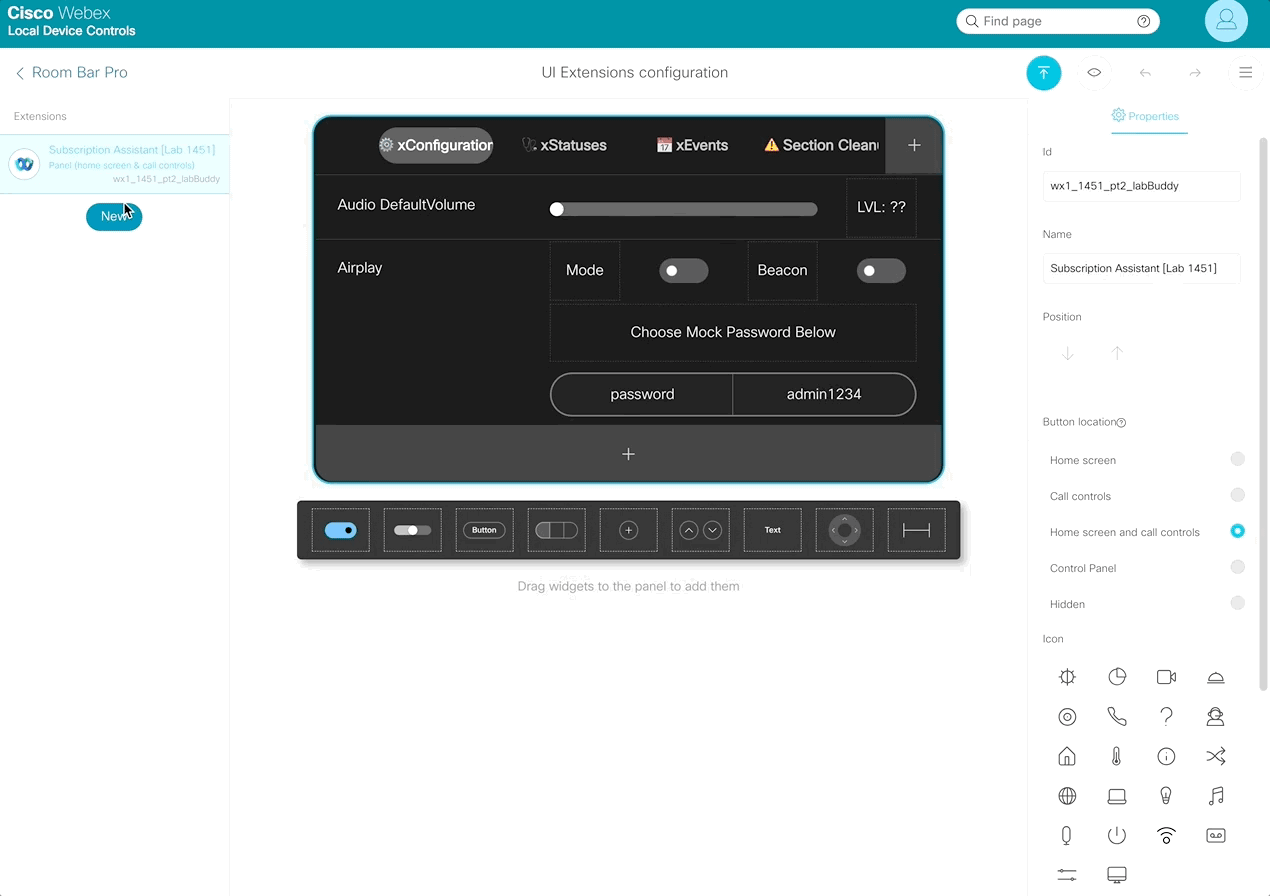
Task: Choose the globe icon
Action: [x=1067, y=796]
